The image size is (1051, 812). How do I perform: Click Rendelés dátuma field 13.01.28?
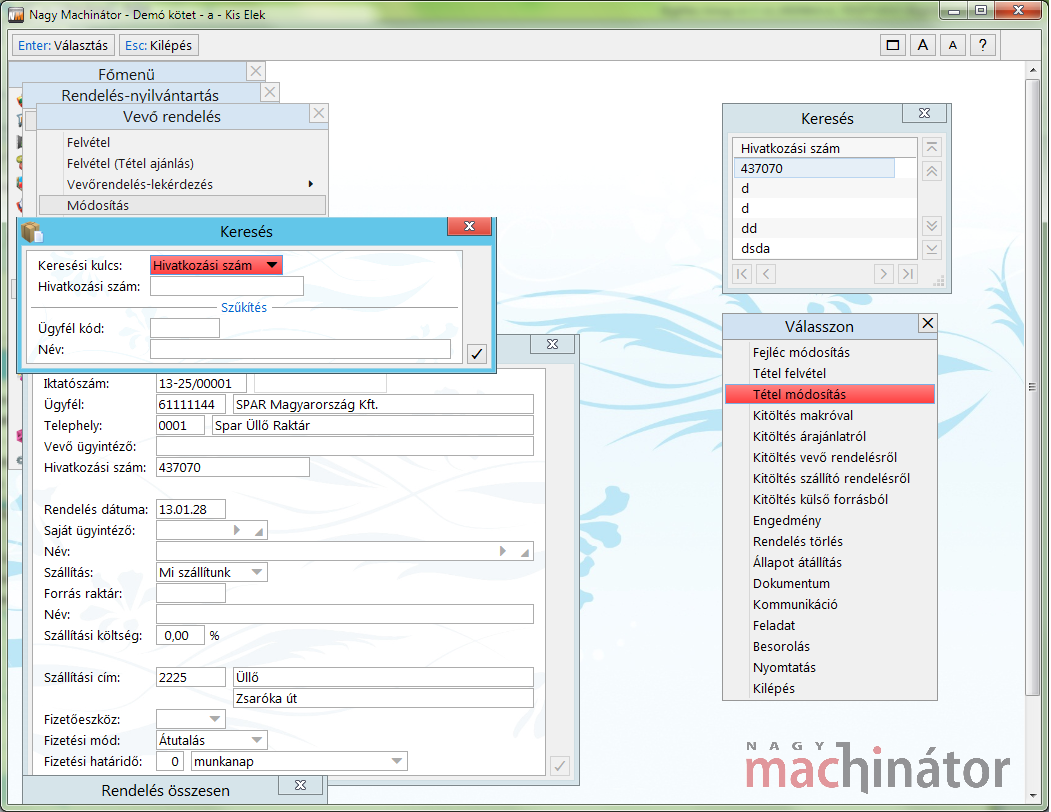point(190,509)
